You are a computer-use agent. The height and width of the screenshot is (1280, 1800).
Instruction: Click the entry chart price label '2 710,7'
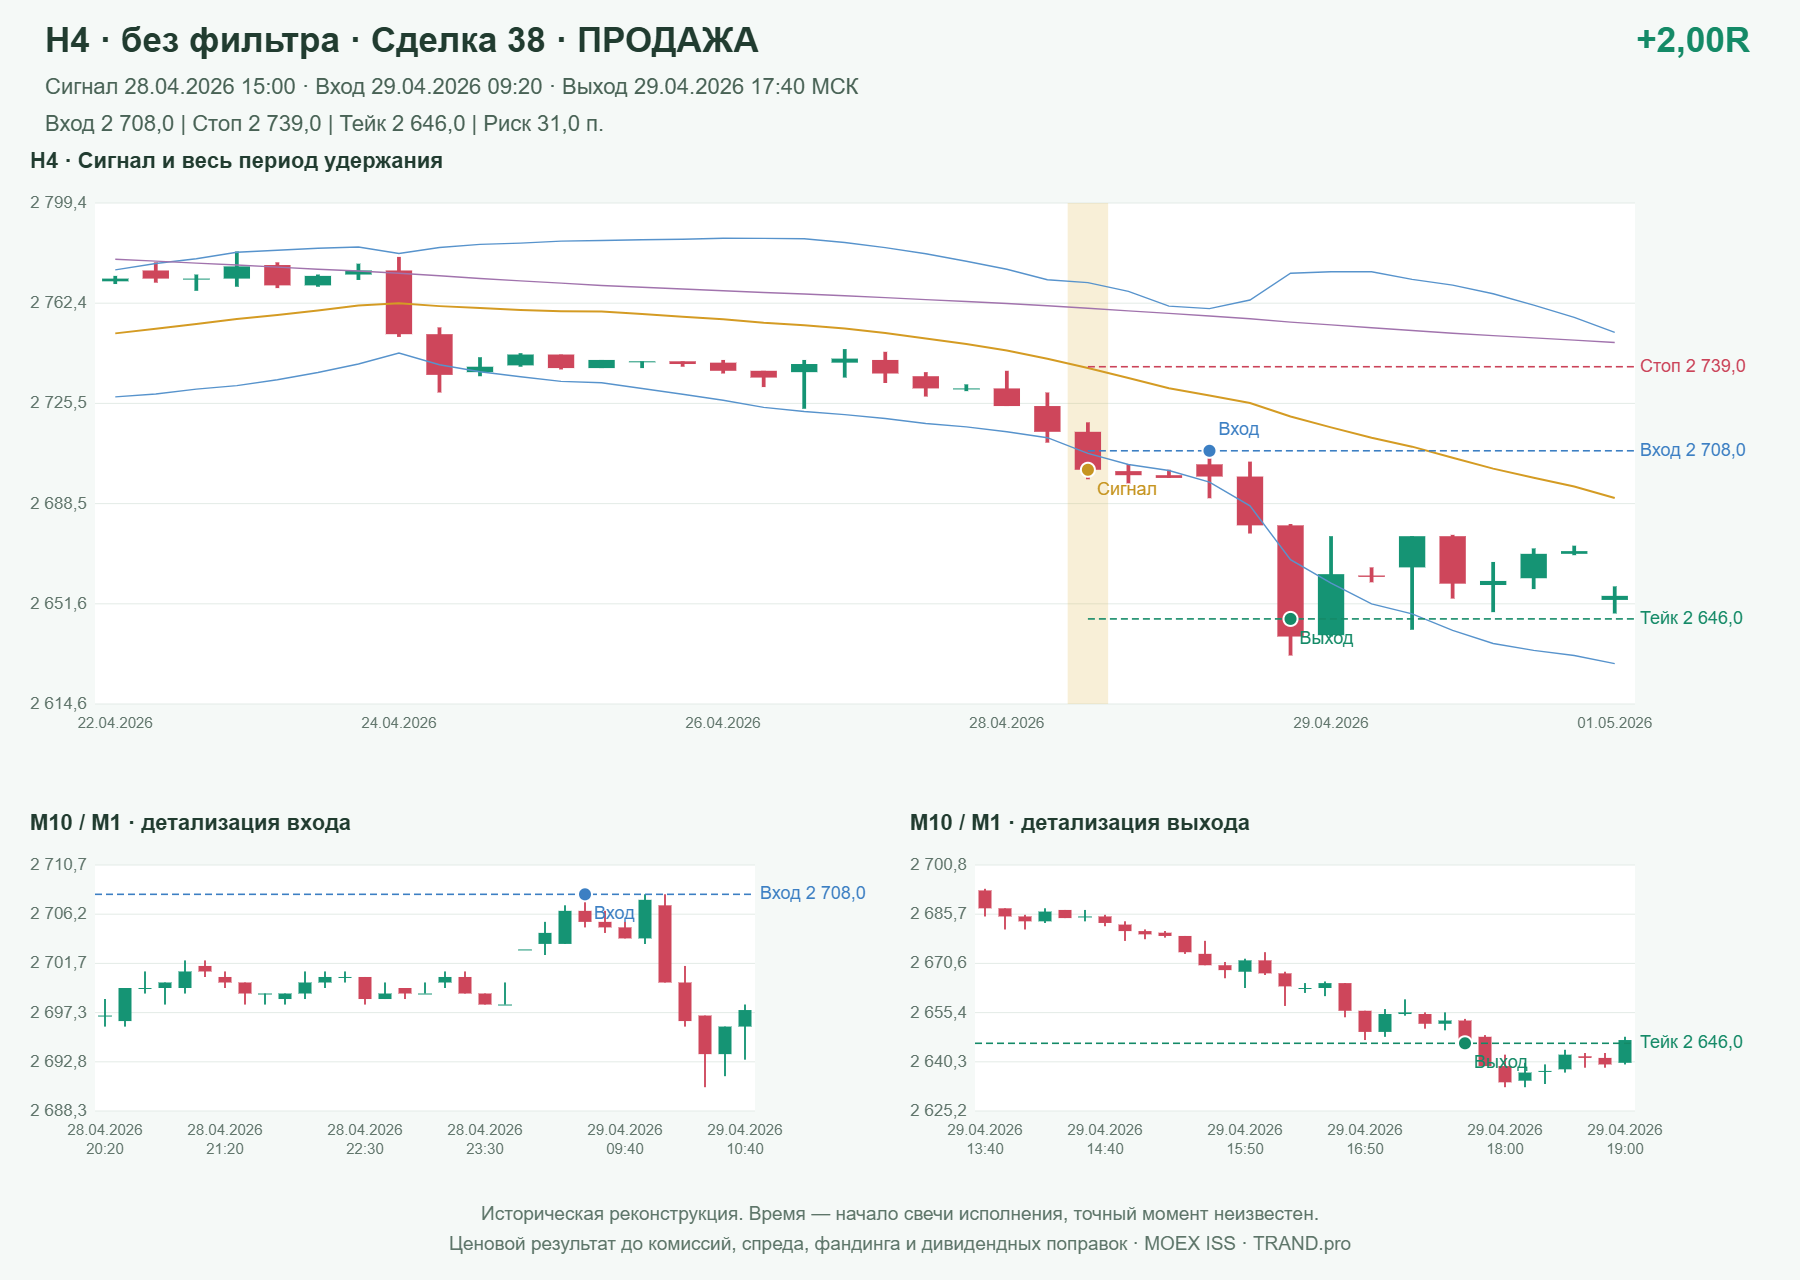[58, 865]
